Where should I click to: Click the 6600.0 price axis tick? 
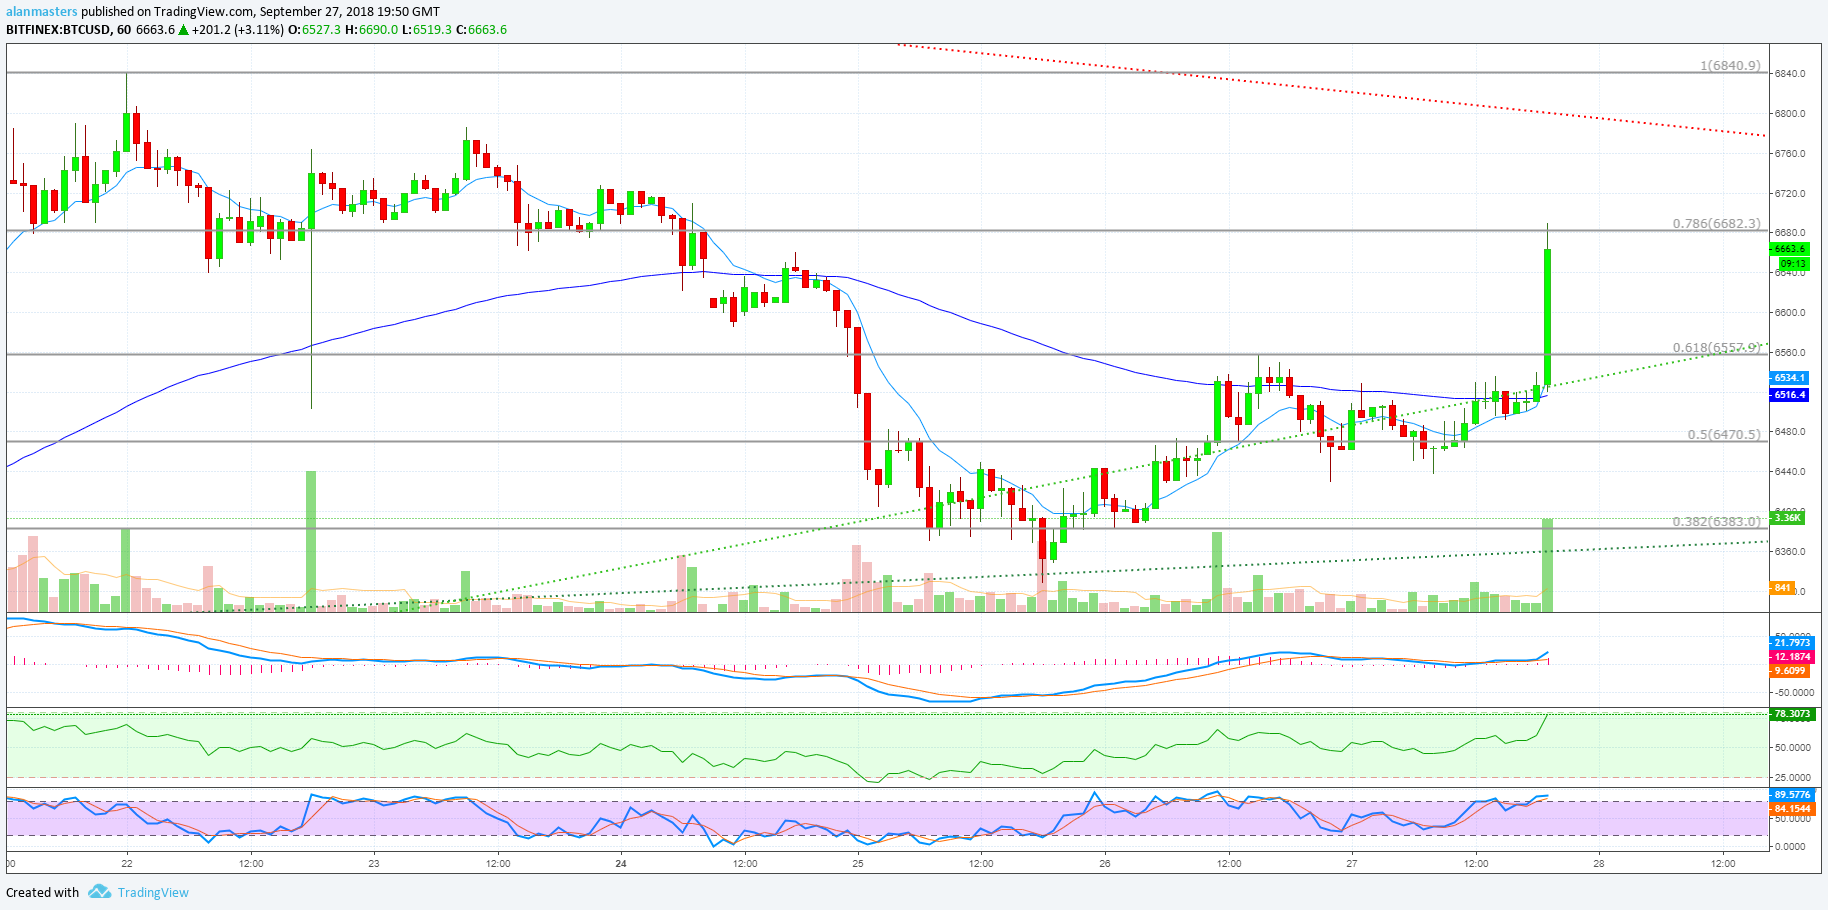[1791, 313]
